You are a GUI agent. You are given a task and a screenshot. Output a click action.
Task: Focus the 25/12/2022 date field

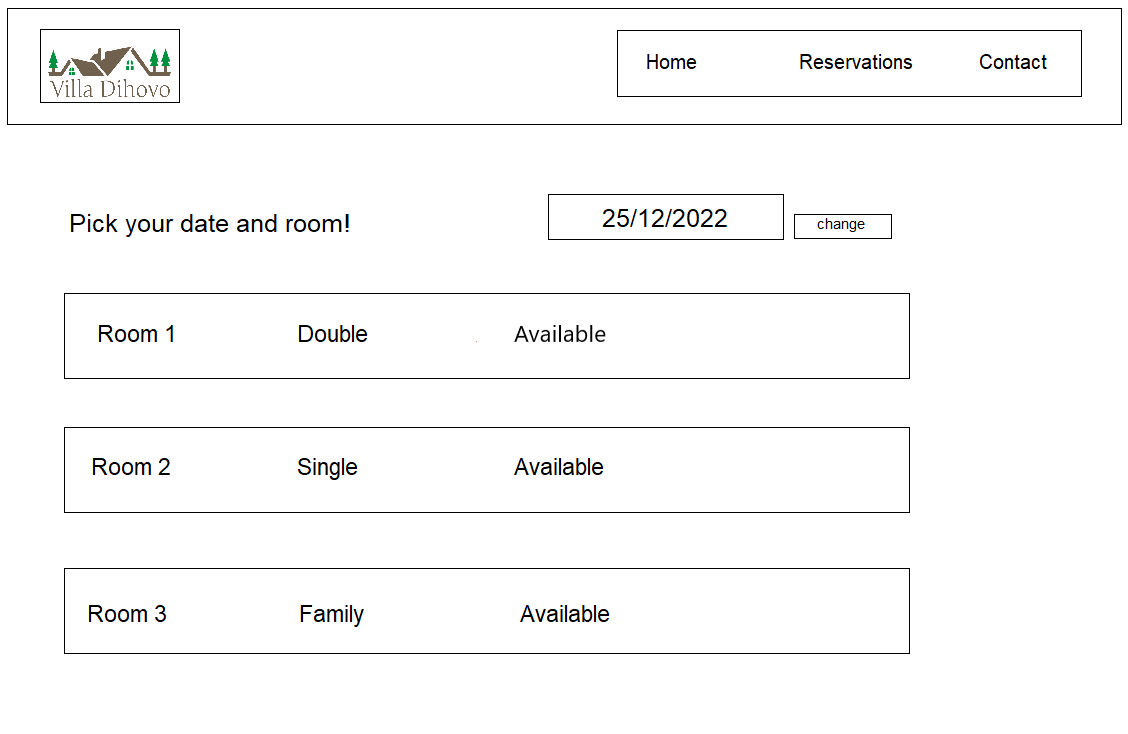(665, 218)
